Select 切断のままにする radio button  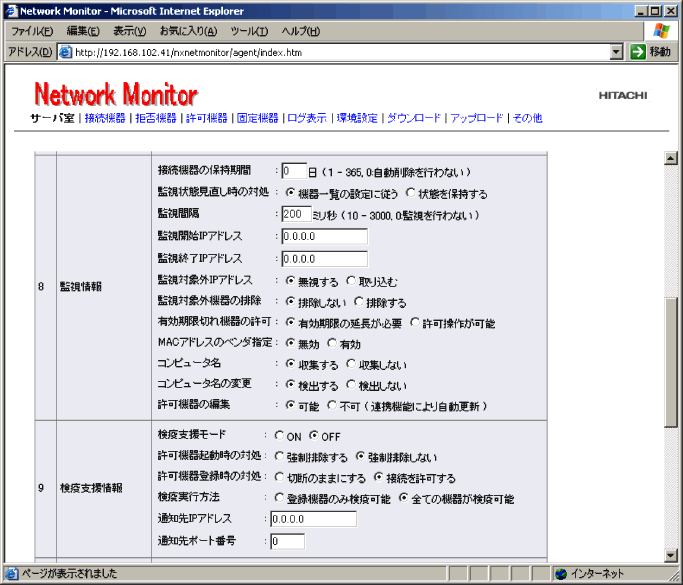[x=279, y=477]
